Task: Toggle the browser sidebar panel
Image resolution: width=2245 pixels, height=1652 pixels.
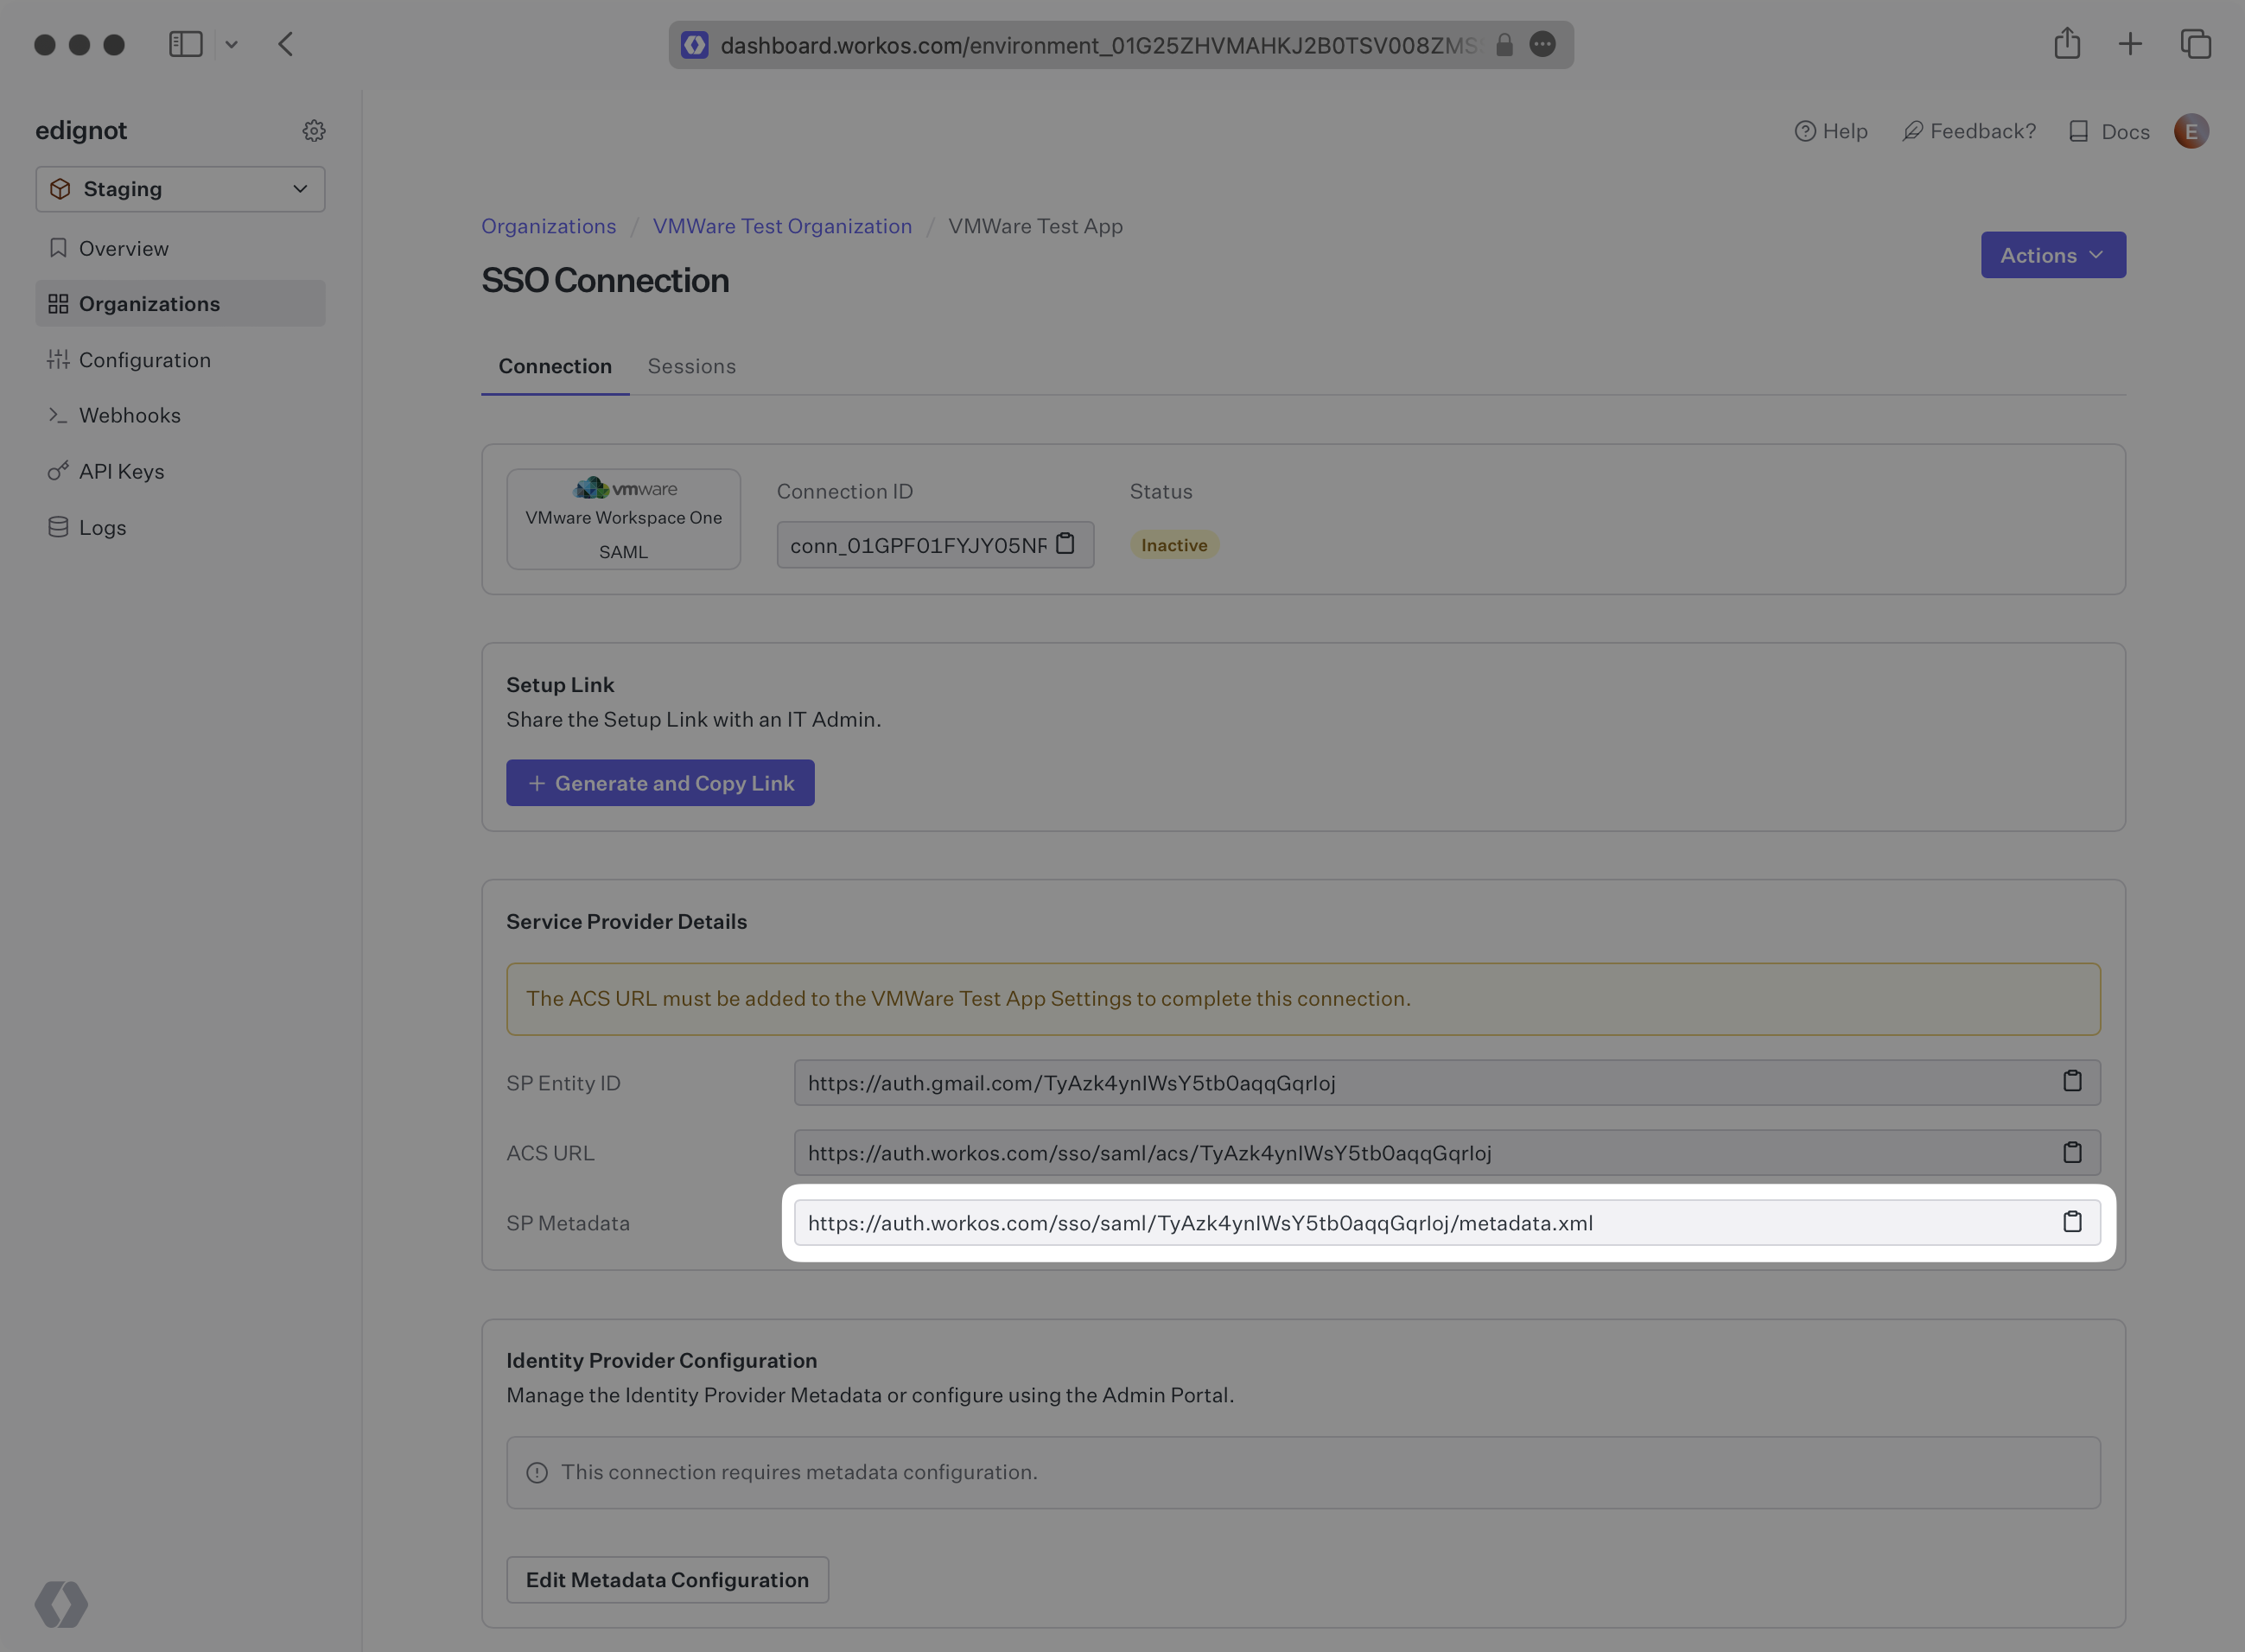Action: pos(186,44)
